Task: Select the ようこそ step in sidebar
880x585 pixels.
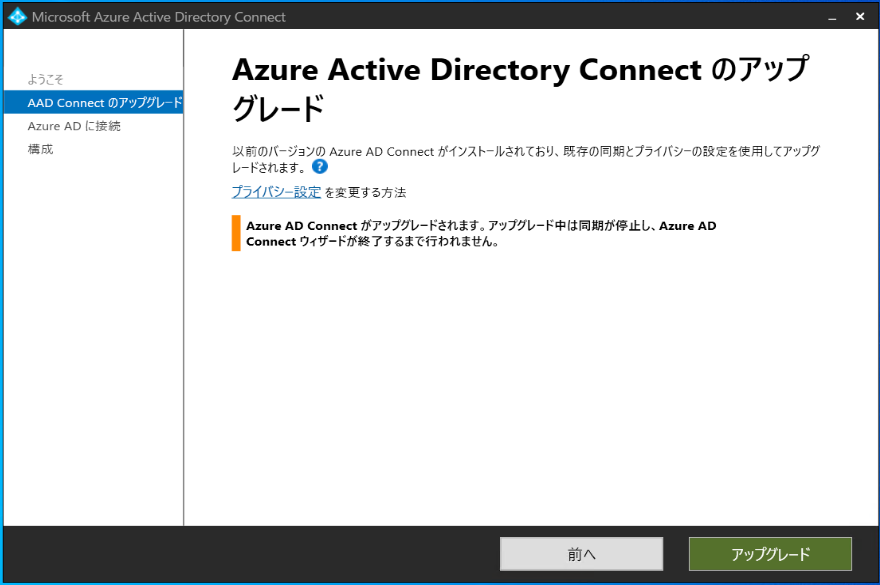Action: pos(46,79)
